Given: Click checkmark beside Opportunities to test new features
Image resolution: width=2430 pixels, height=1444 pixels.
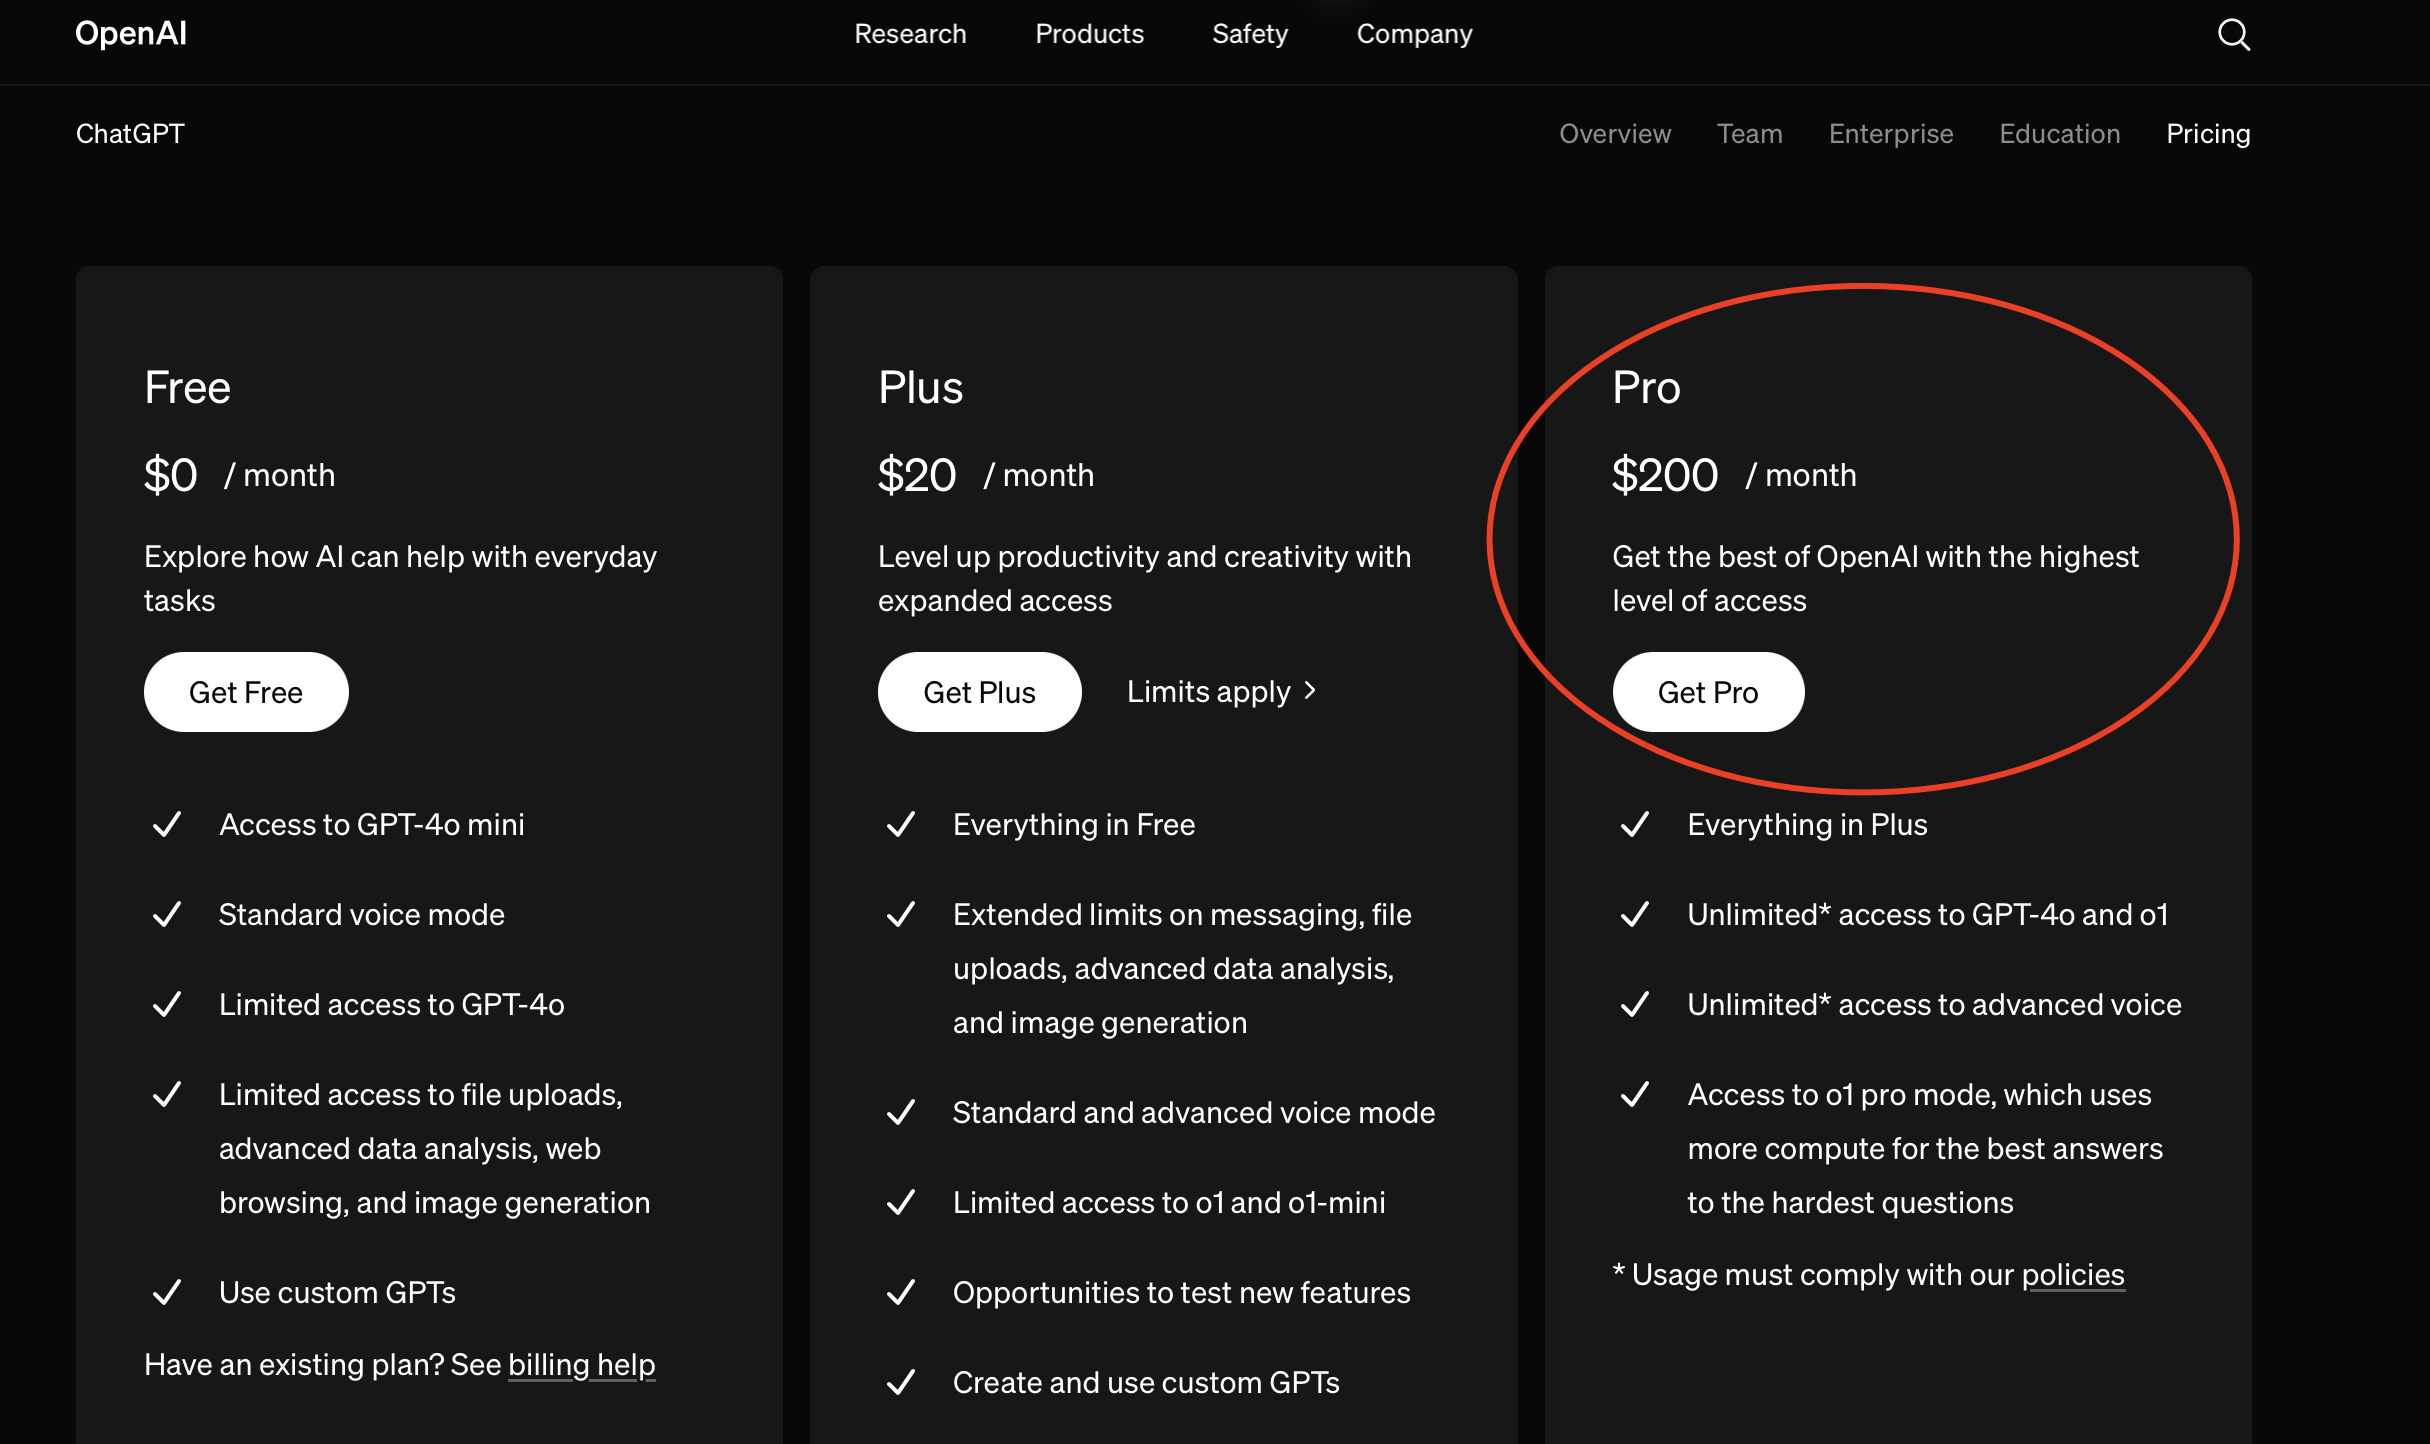Looking at the screenshot, I should click(901, 1293).
